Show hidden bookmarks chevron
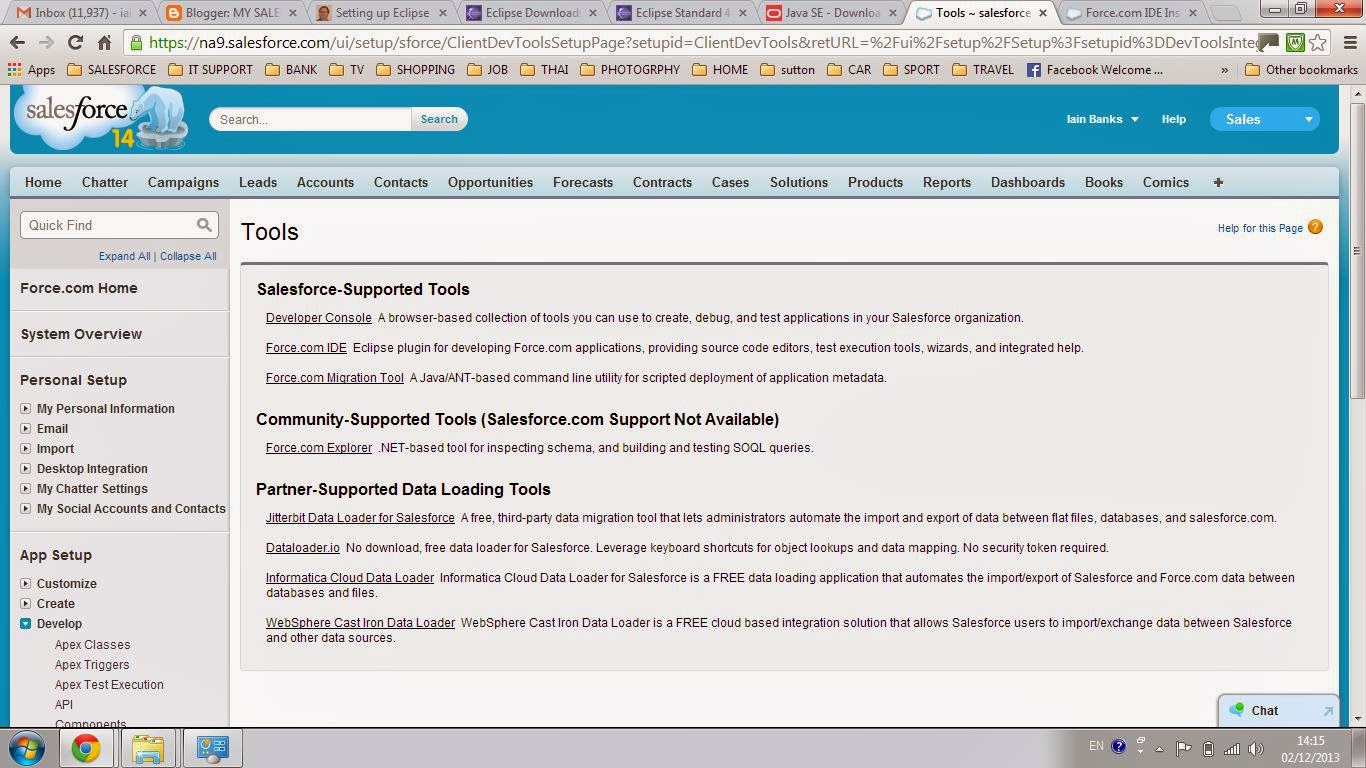This screenshot has width=1366, height=768. tap(1224, 70)
